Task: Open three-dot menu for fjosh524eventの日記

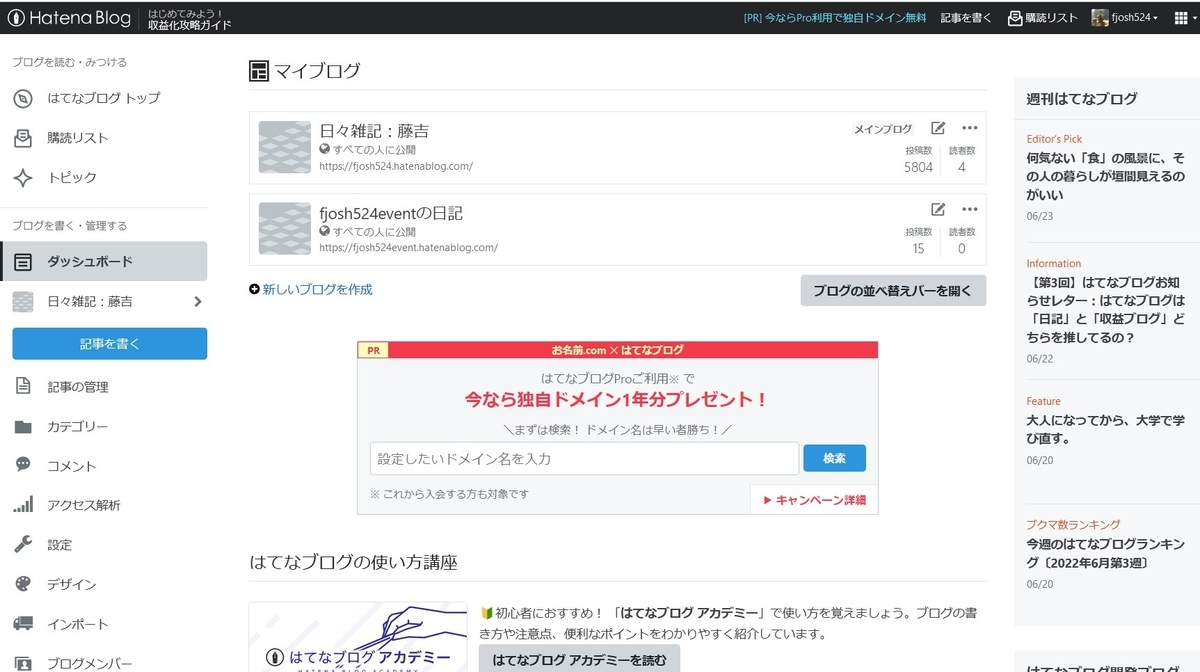Action: coord(969,210)
